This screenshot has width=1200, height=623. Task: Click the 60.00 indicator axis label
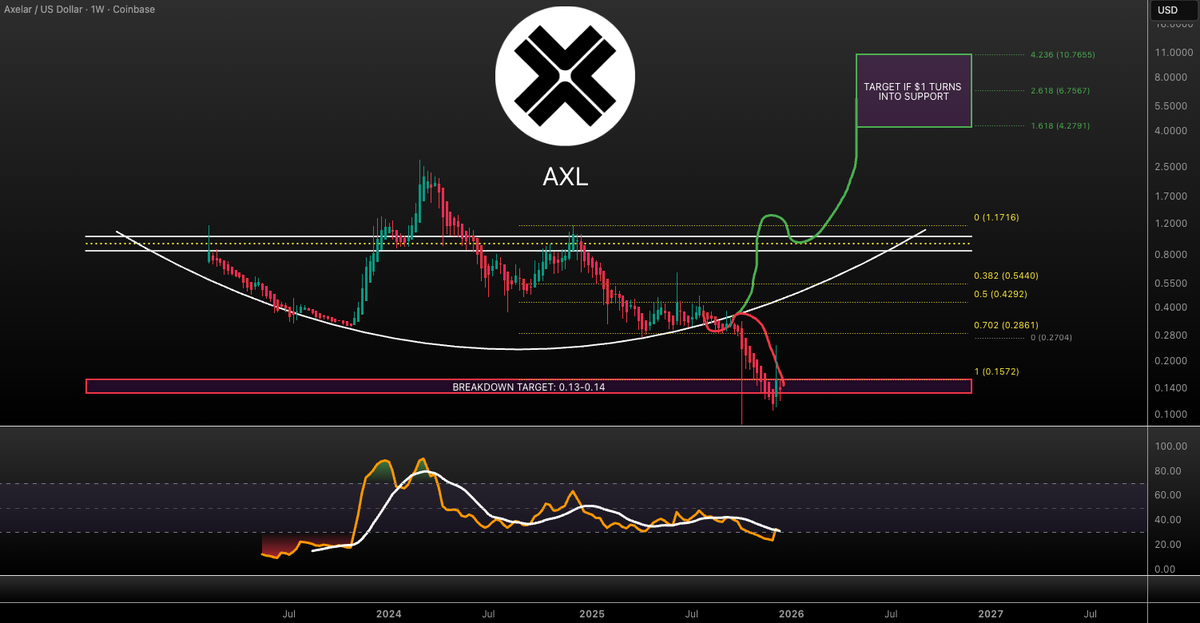point(1166,495)
